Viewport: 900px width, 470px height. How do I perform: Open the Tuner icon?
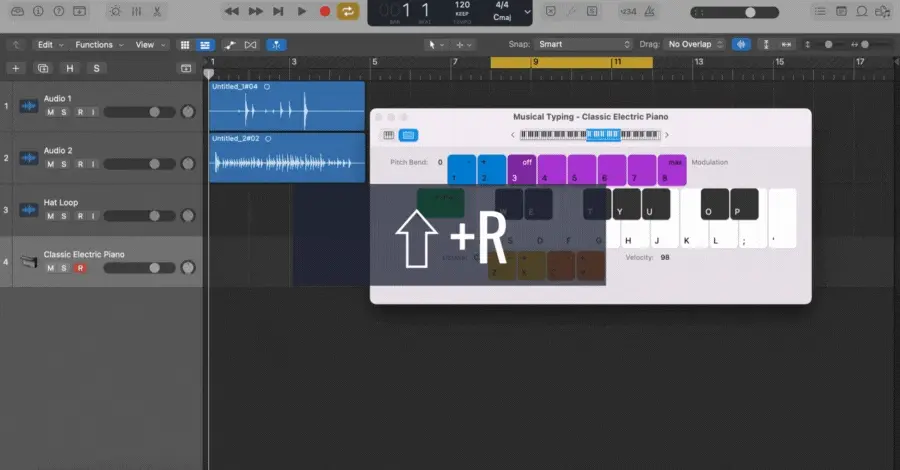(571, 11)
